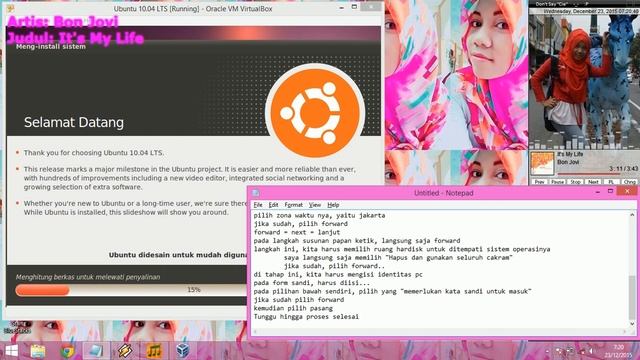The height and width of the screenshot is (360, 640).
Task: Open the Windows Start button
Action: [11, 351]
